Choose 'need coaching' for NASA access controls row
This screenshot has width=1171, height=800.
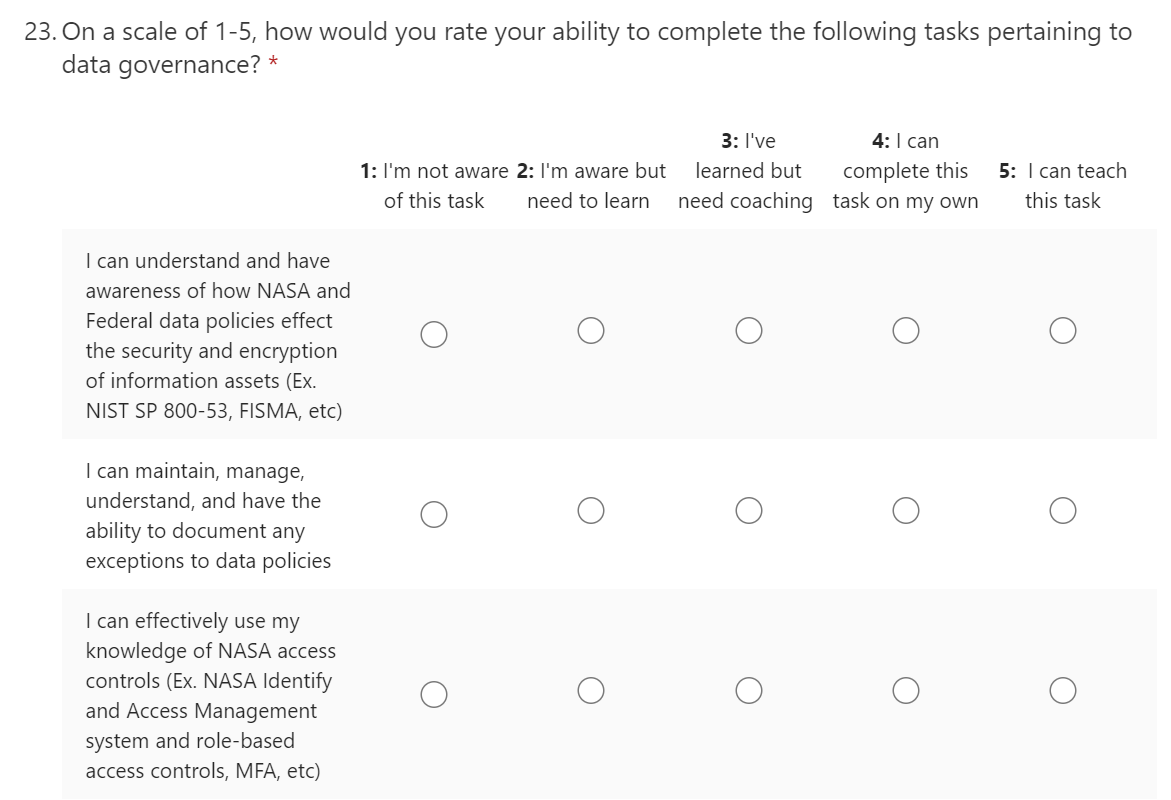(749, 691)
